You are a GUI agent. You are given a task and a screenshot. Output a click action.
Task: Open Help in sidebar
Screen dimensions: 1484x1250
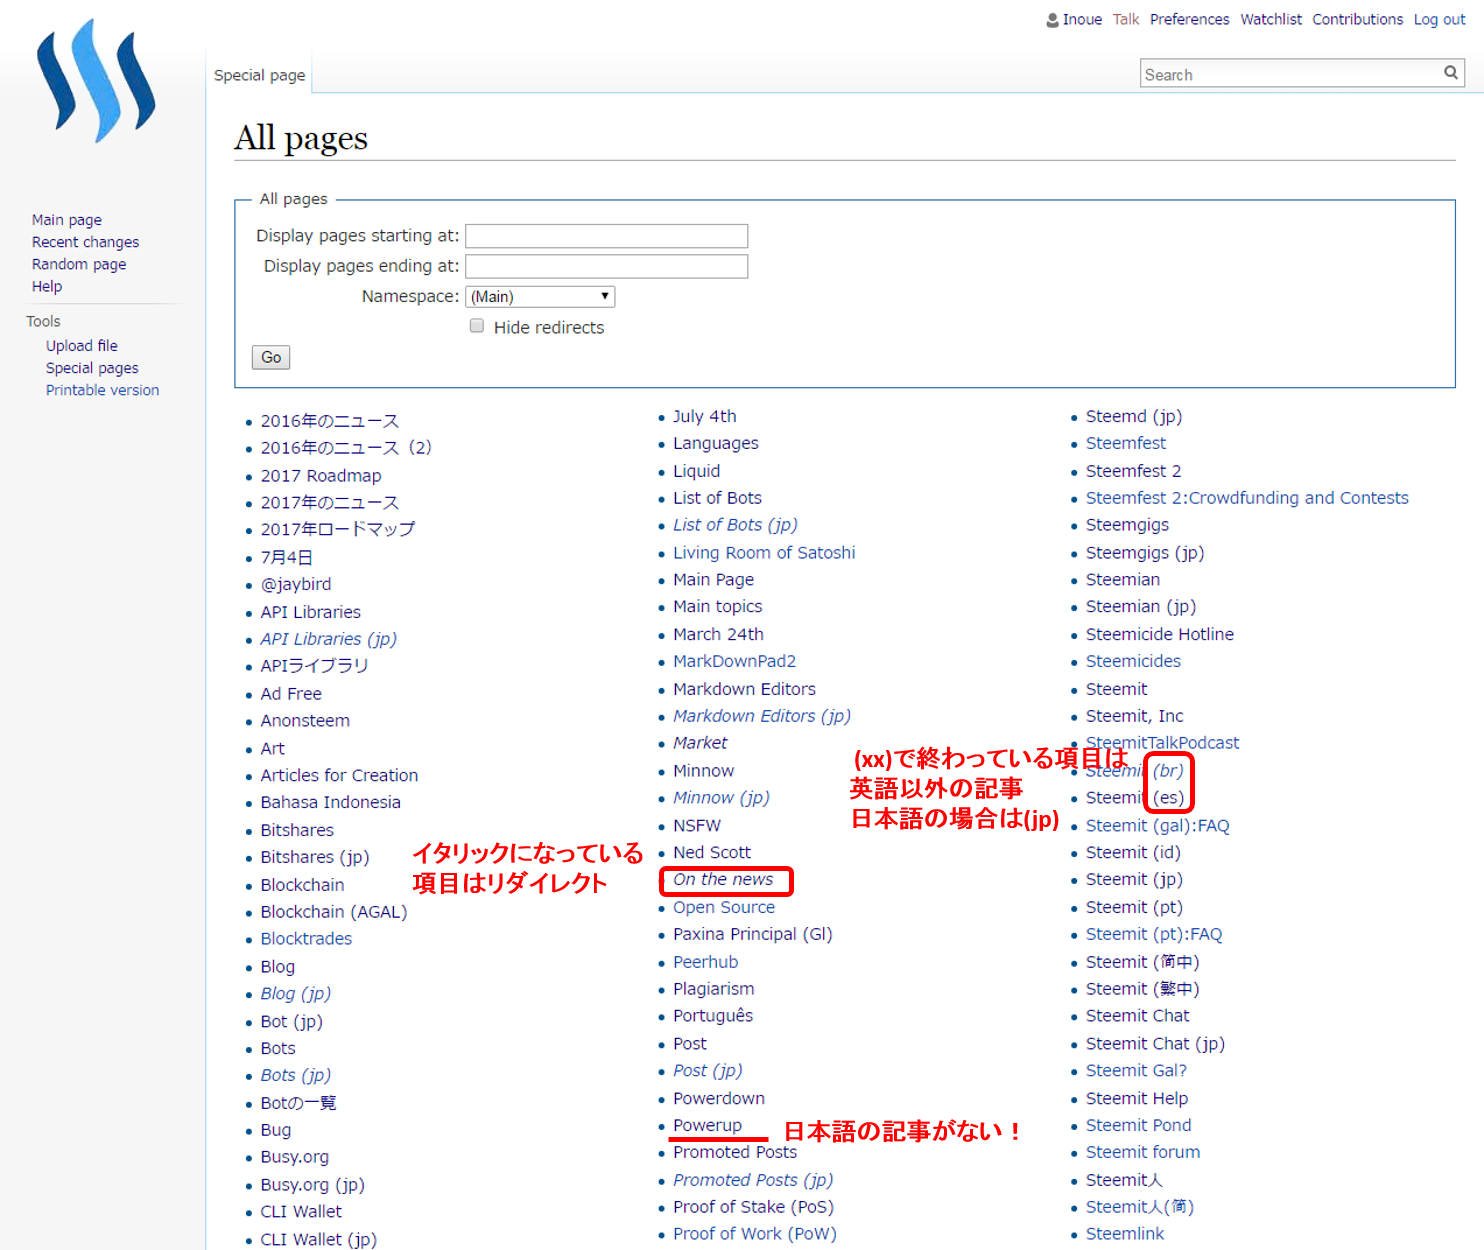(47, 286)
